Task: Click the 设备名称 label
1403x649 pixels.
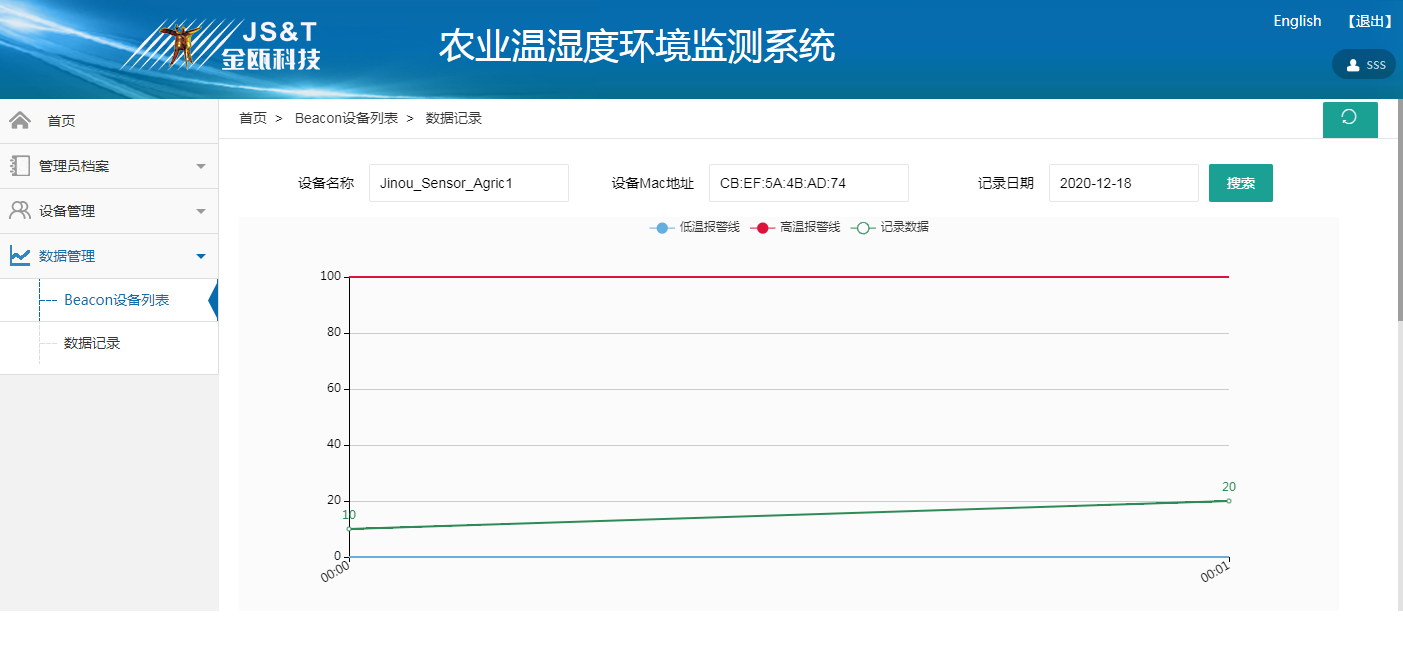Action: click(326, 183)
